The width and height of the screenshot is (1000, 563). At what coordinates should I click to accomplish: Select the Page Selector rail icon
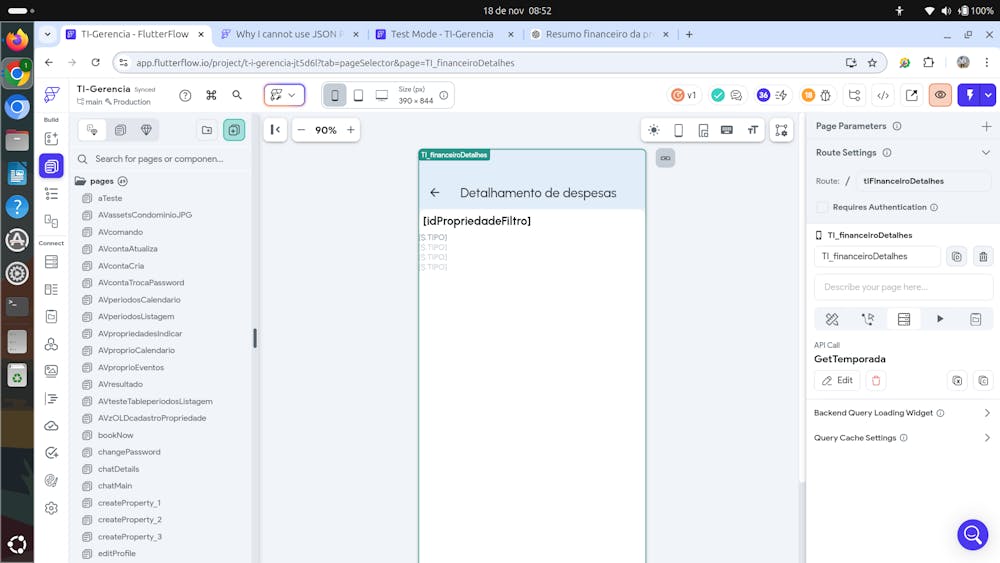tap(52, 166)
